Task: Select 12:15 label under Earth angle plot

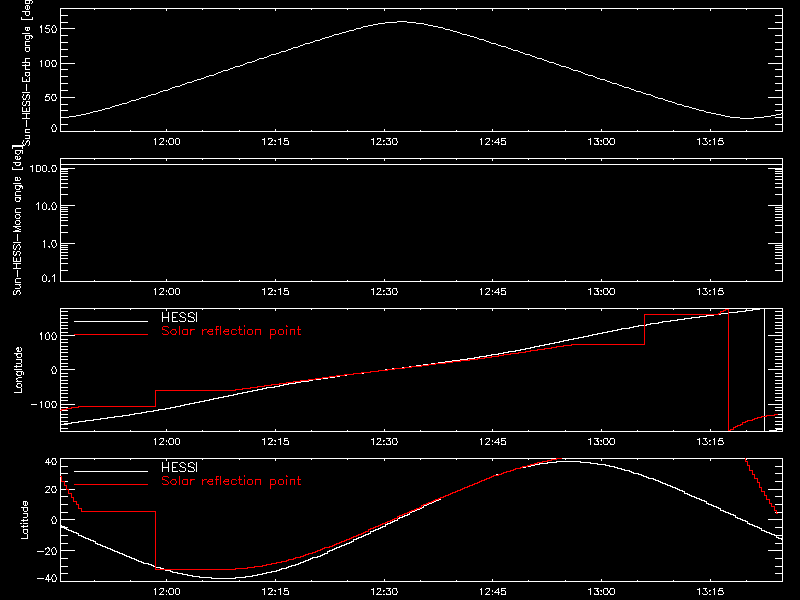Action: [275, 141]
